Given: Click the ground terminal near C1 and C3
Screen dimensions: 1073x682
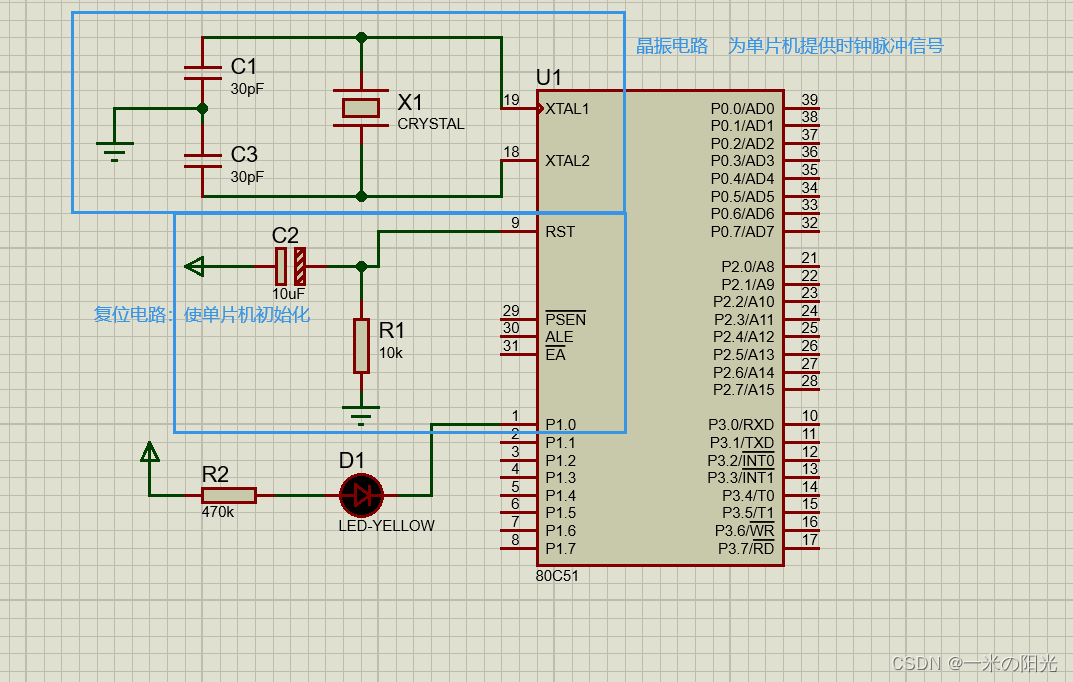Looking at the screenshot, I should [114, 151].
